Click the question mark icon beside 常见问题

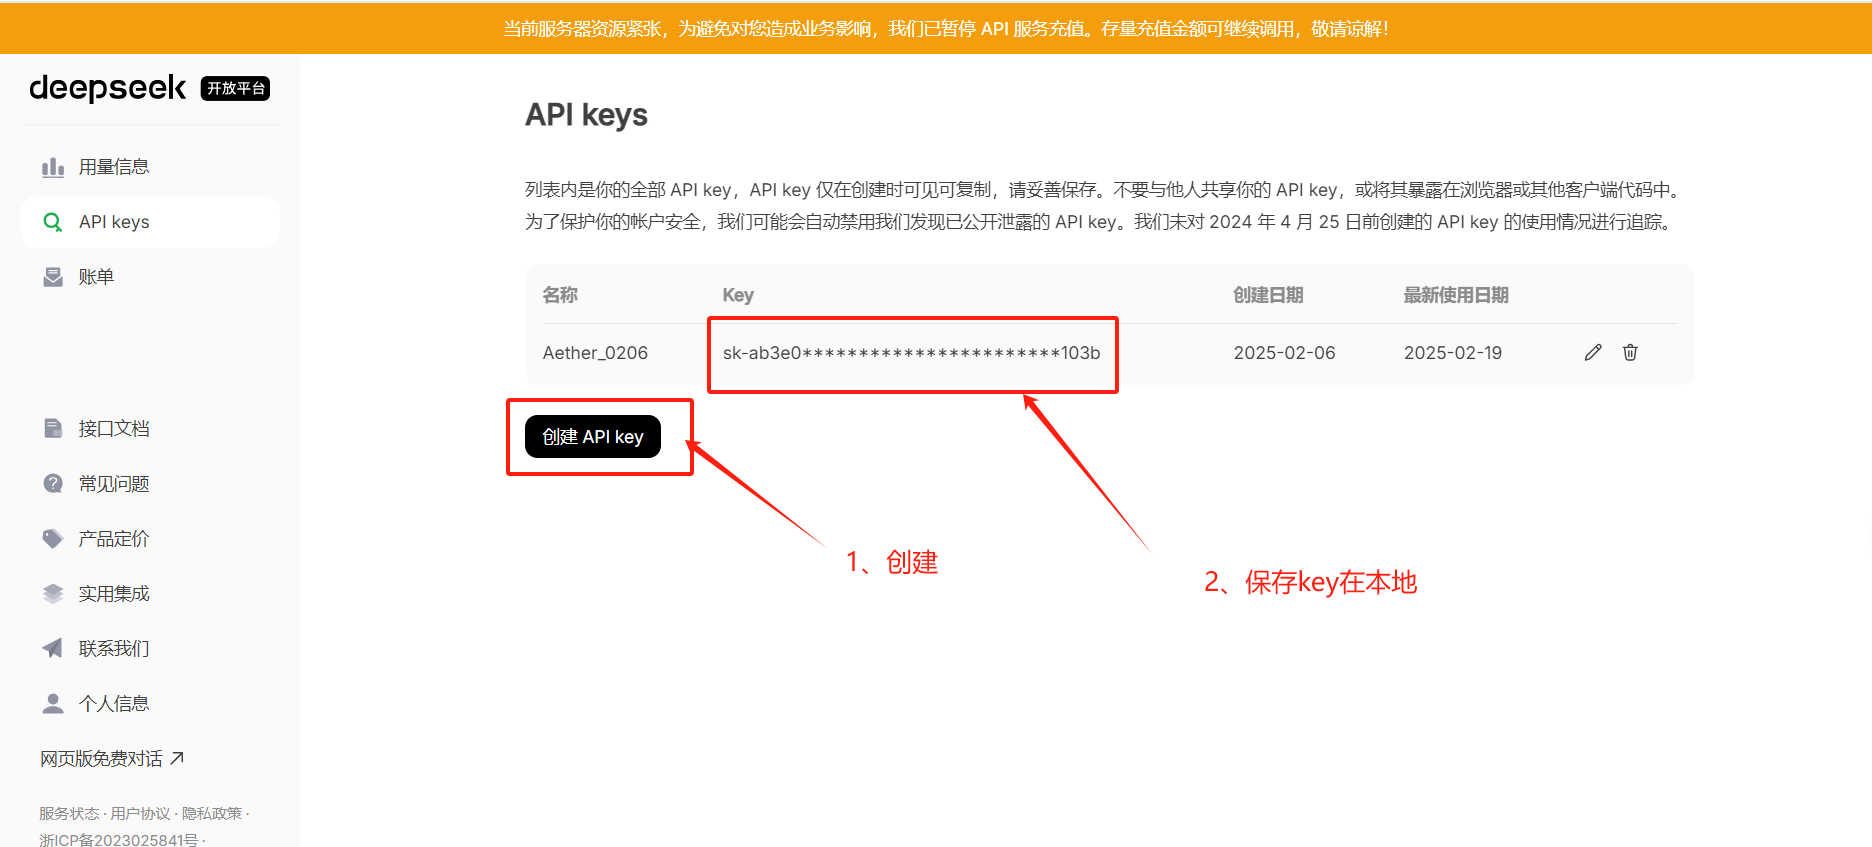(x=53, y=484)
